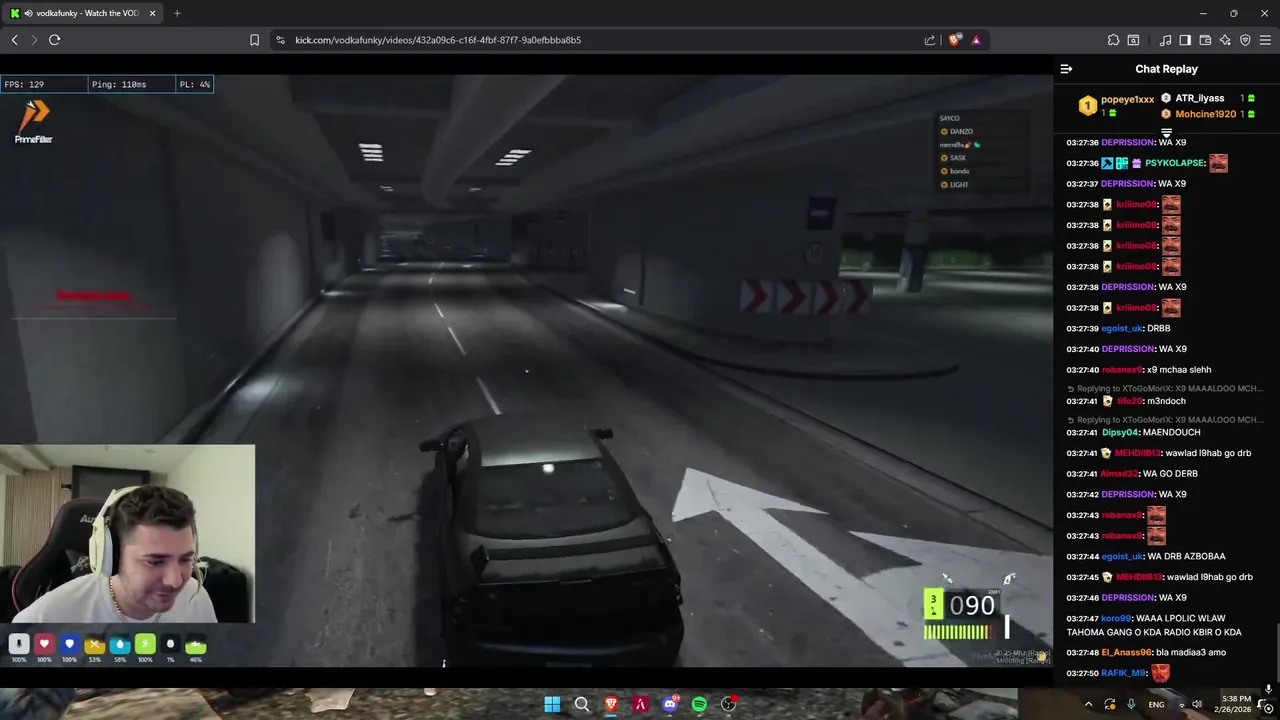Open the Brave VPN shield icon

click(1245, 40)
